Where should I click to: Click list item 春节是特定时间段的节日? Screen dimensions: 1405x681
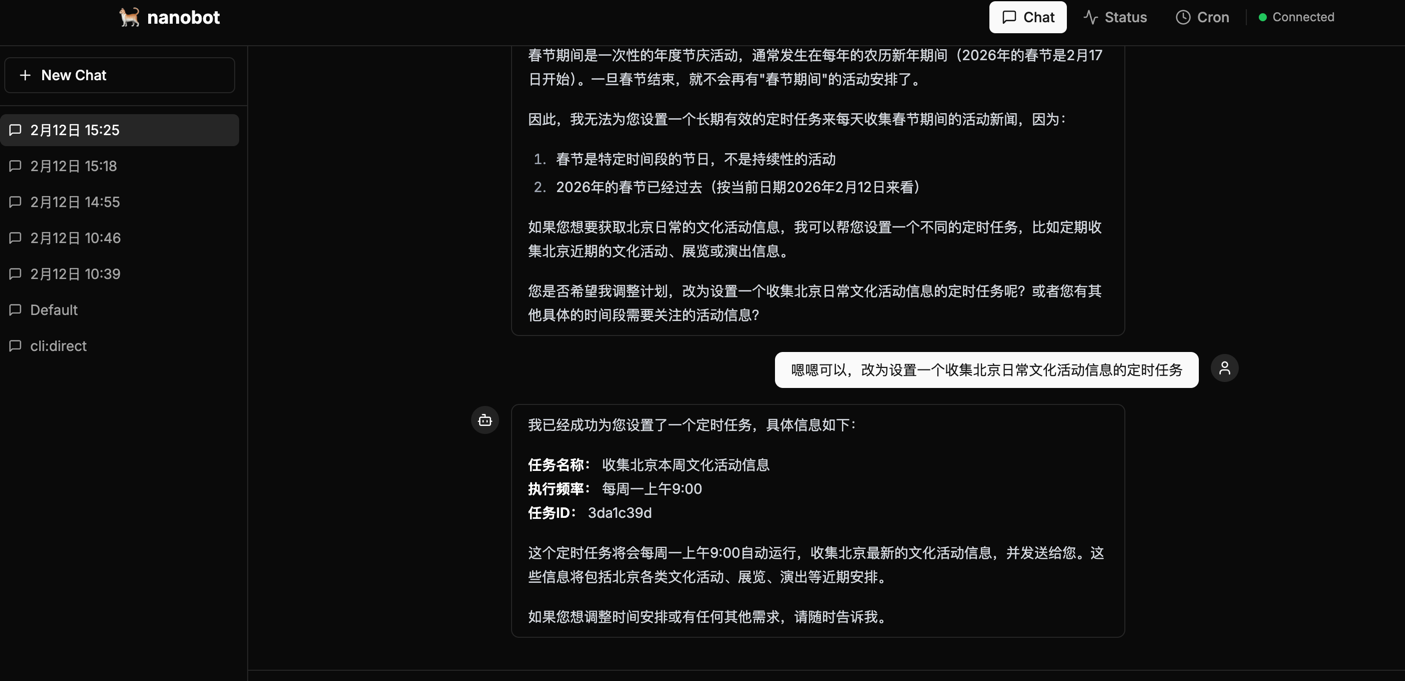point(696,159)
